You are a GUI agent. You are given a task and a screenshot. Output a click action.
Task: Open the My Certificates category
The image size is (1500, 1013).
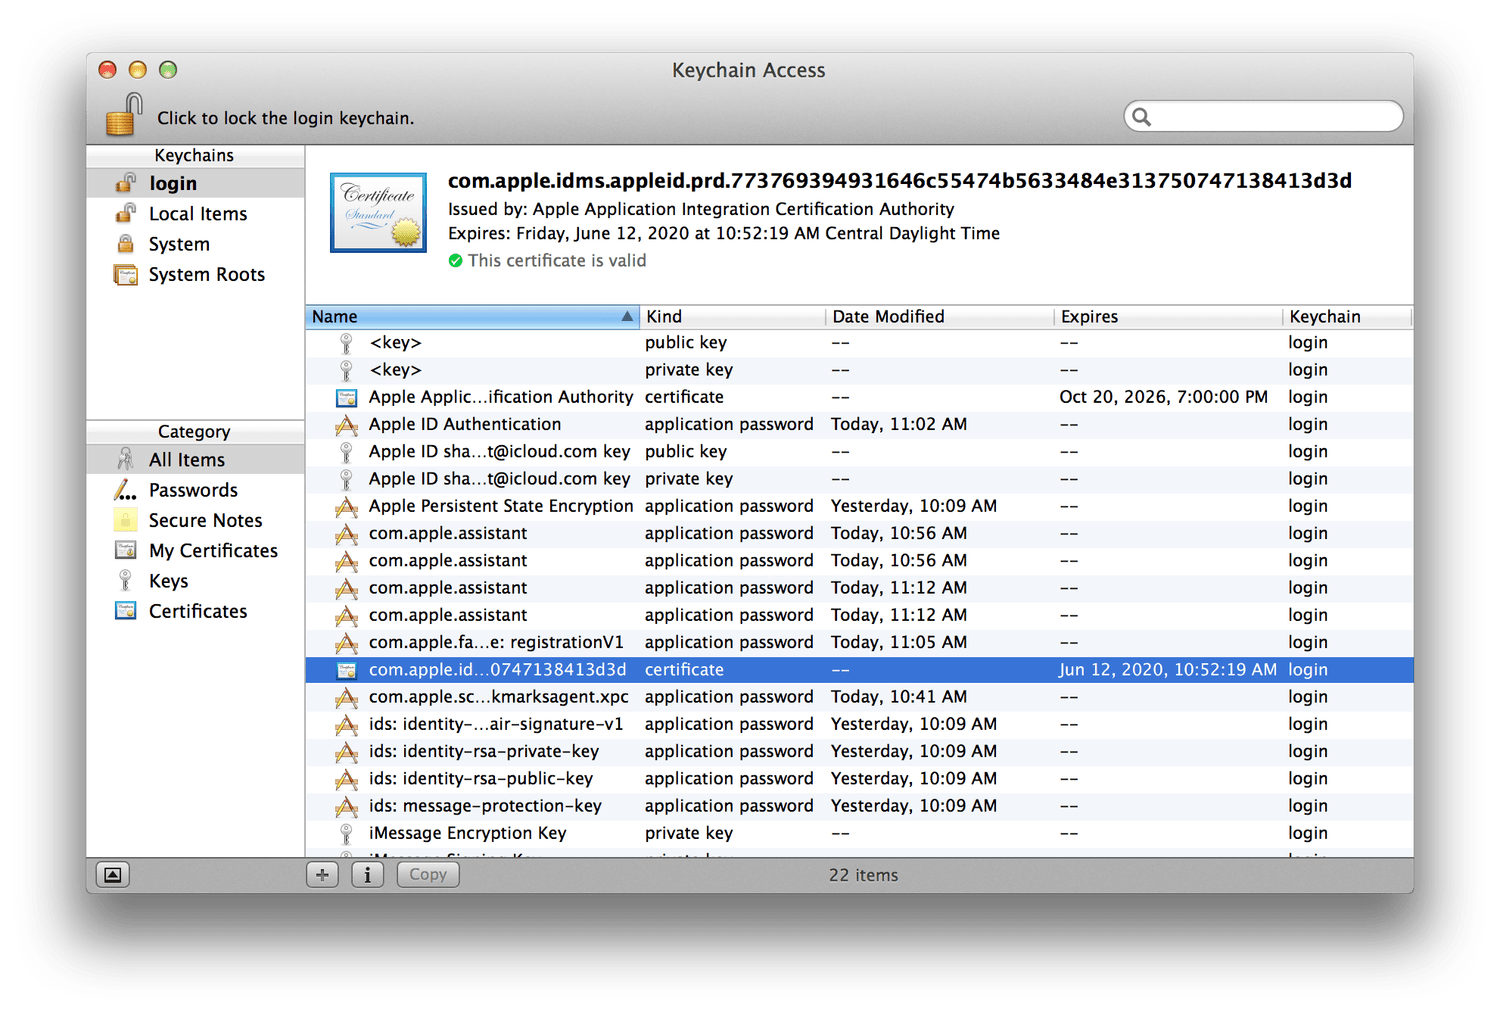pos(213,551)
